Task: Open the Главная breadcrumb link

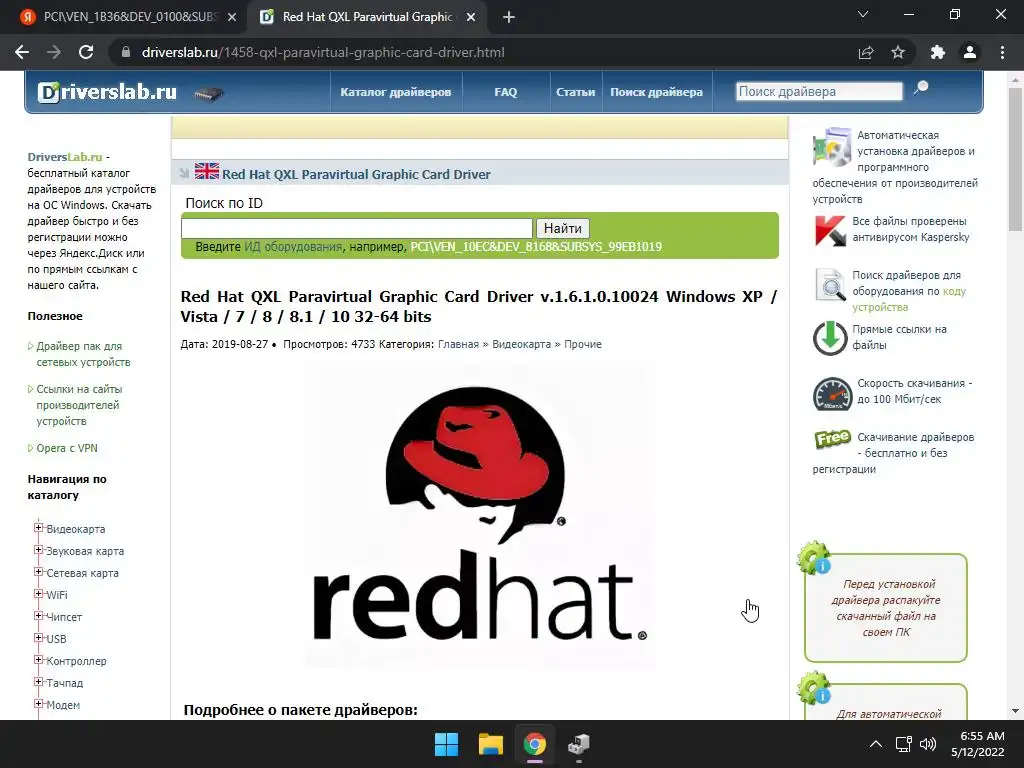Action: (458, 344)
